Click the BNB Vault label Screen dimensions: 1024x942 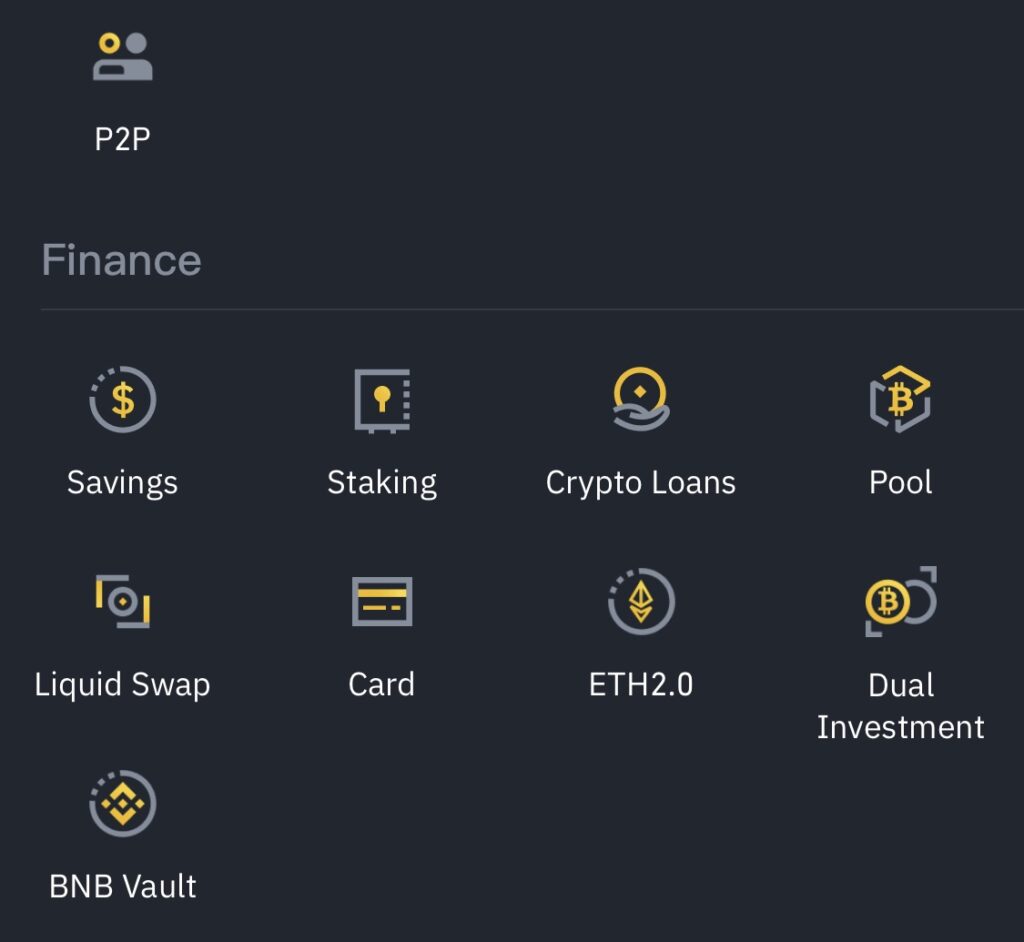123,886
